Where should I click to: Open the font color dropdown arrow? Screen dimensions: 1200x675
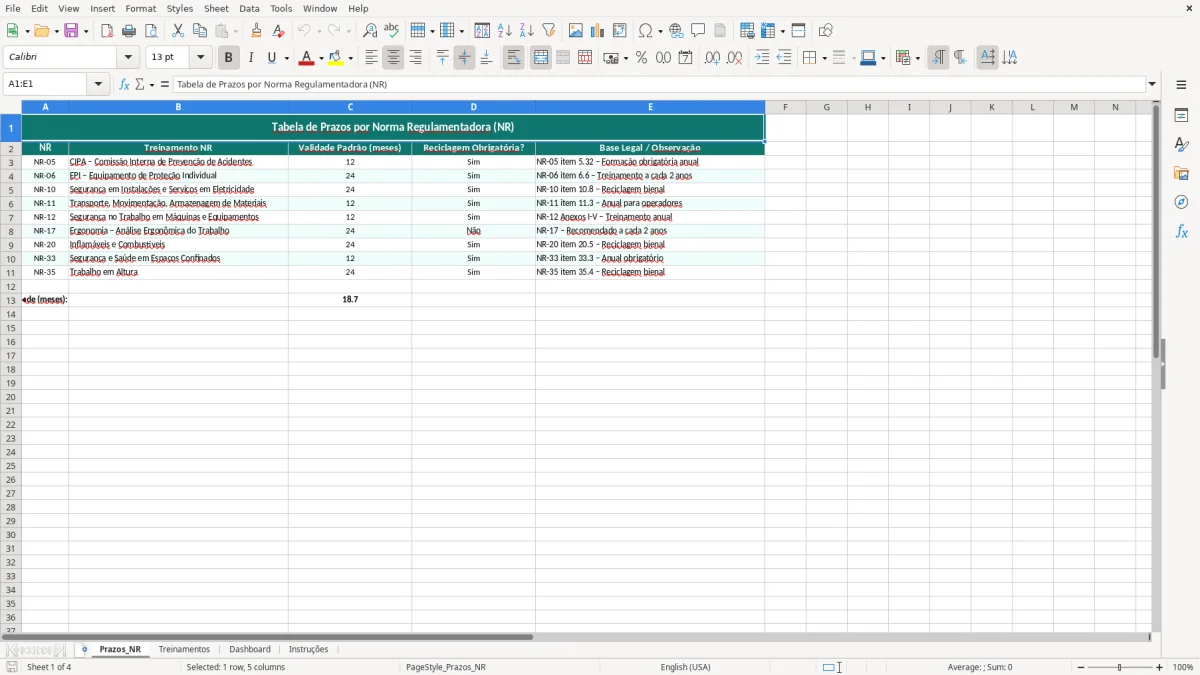click(x=320, y=58)
